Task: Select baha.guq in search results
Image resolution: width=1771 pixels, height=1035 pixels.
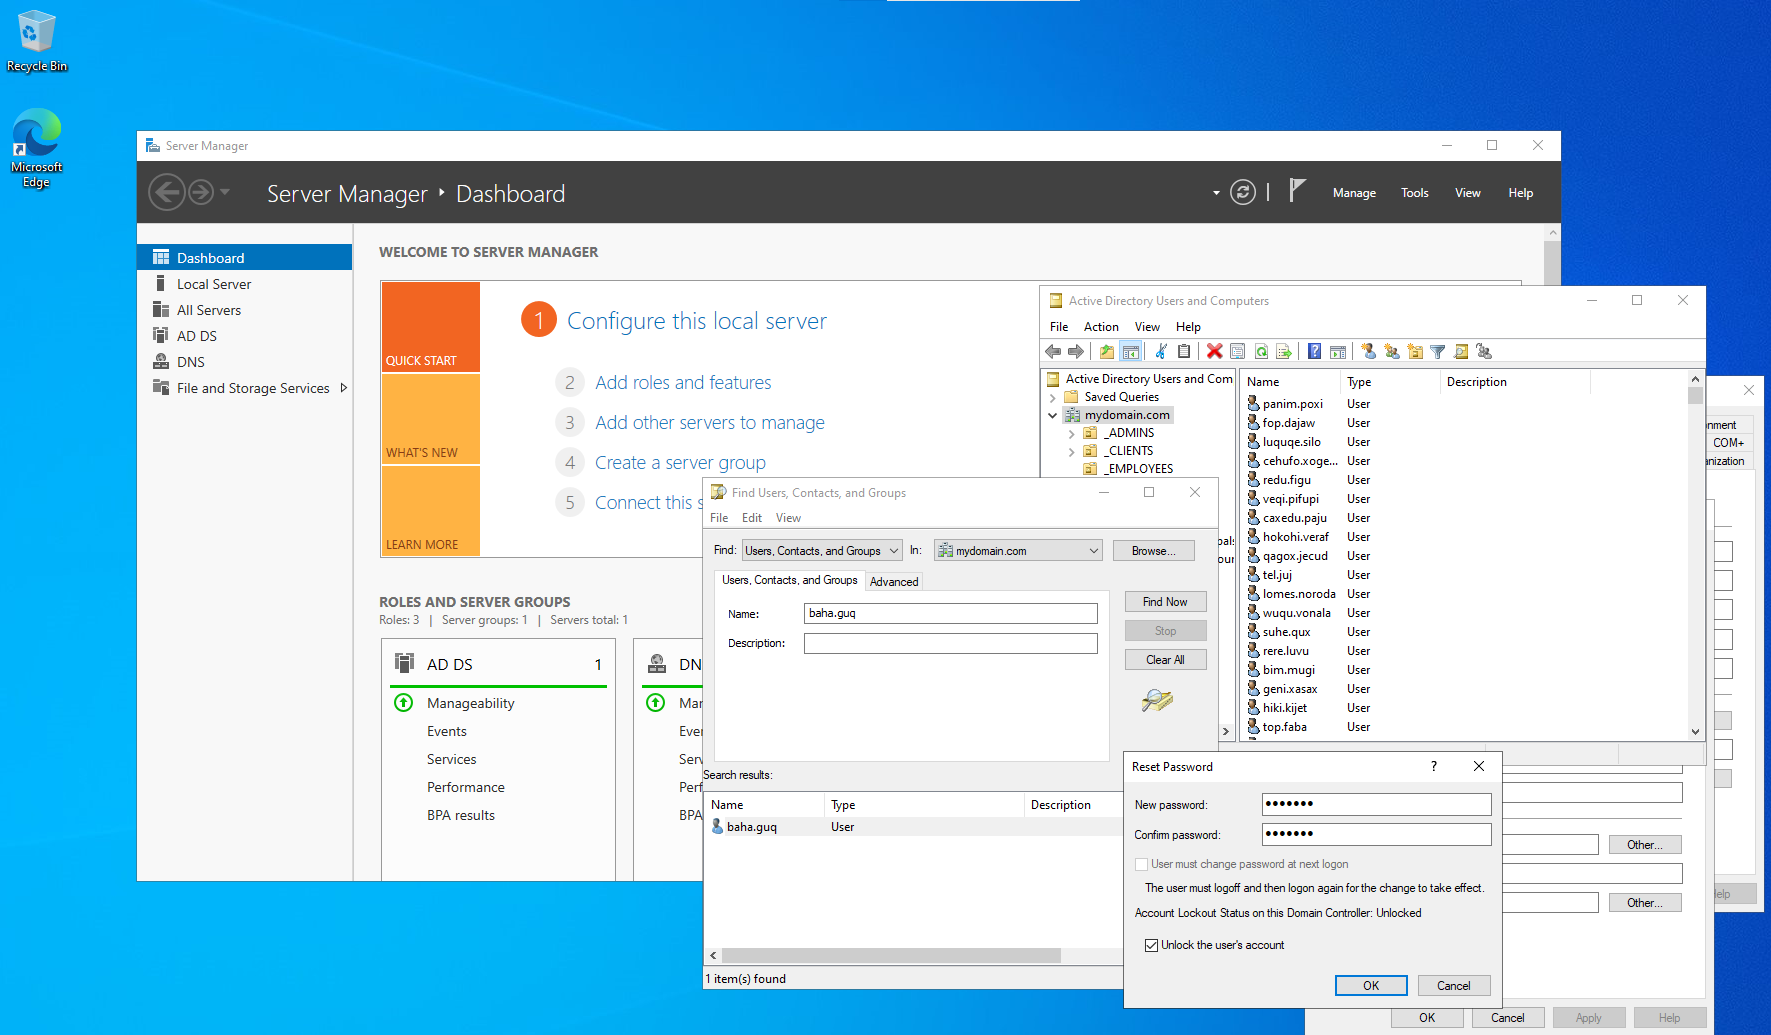Action: click(751, 827)
